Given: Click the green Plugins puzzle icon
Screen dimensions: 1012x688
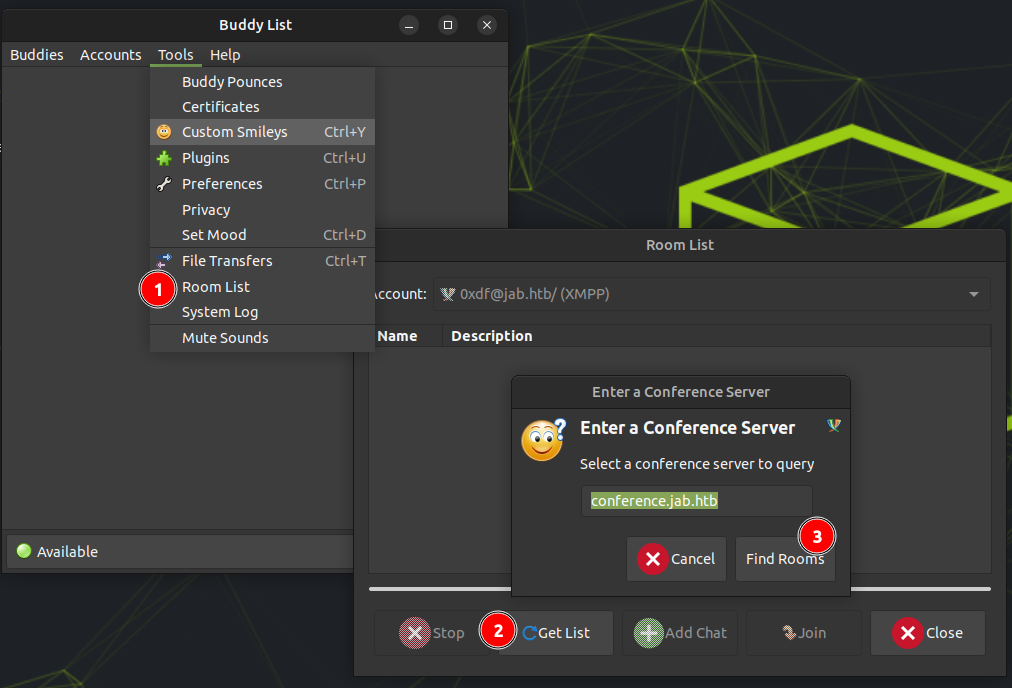Looking at the screenshot, I should [163, 158].
